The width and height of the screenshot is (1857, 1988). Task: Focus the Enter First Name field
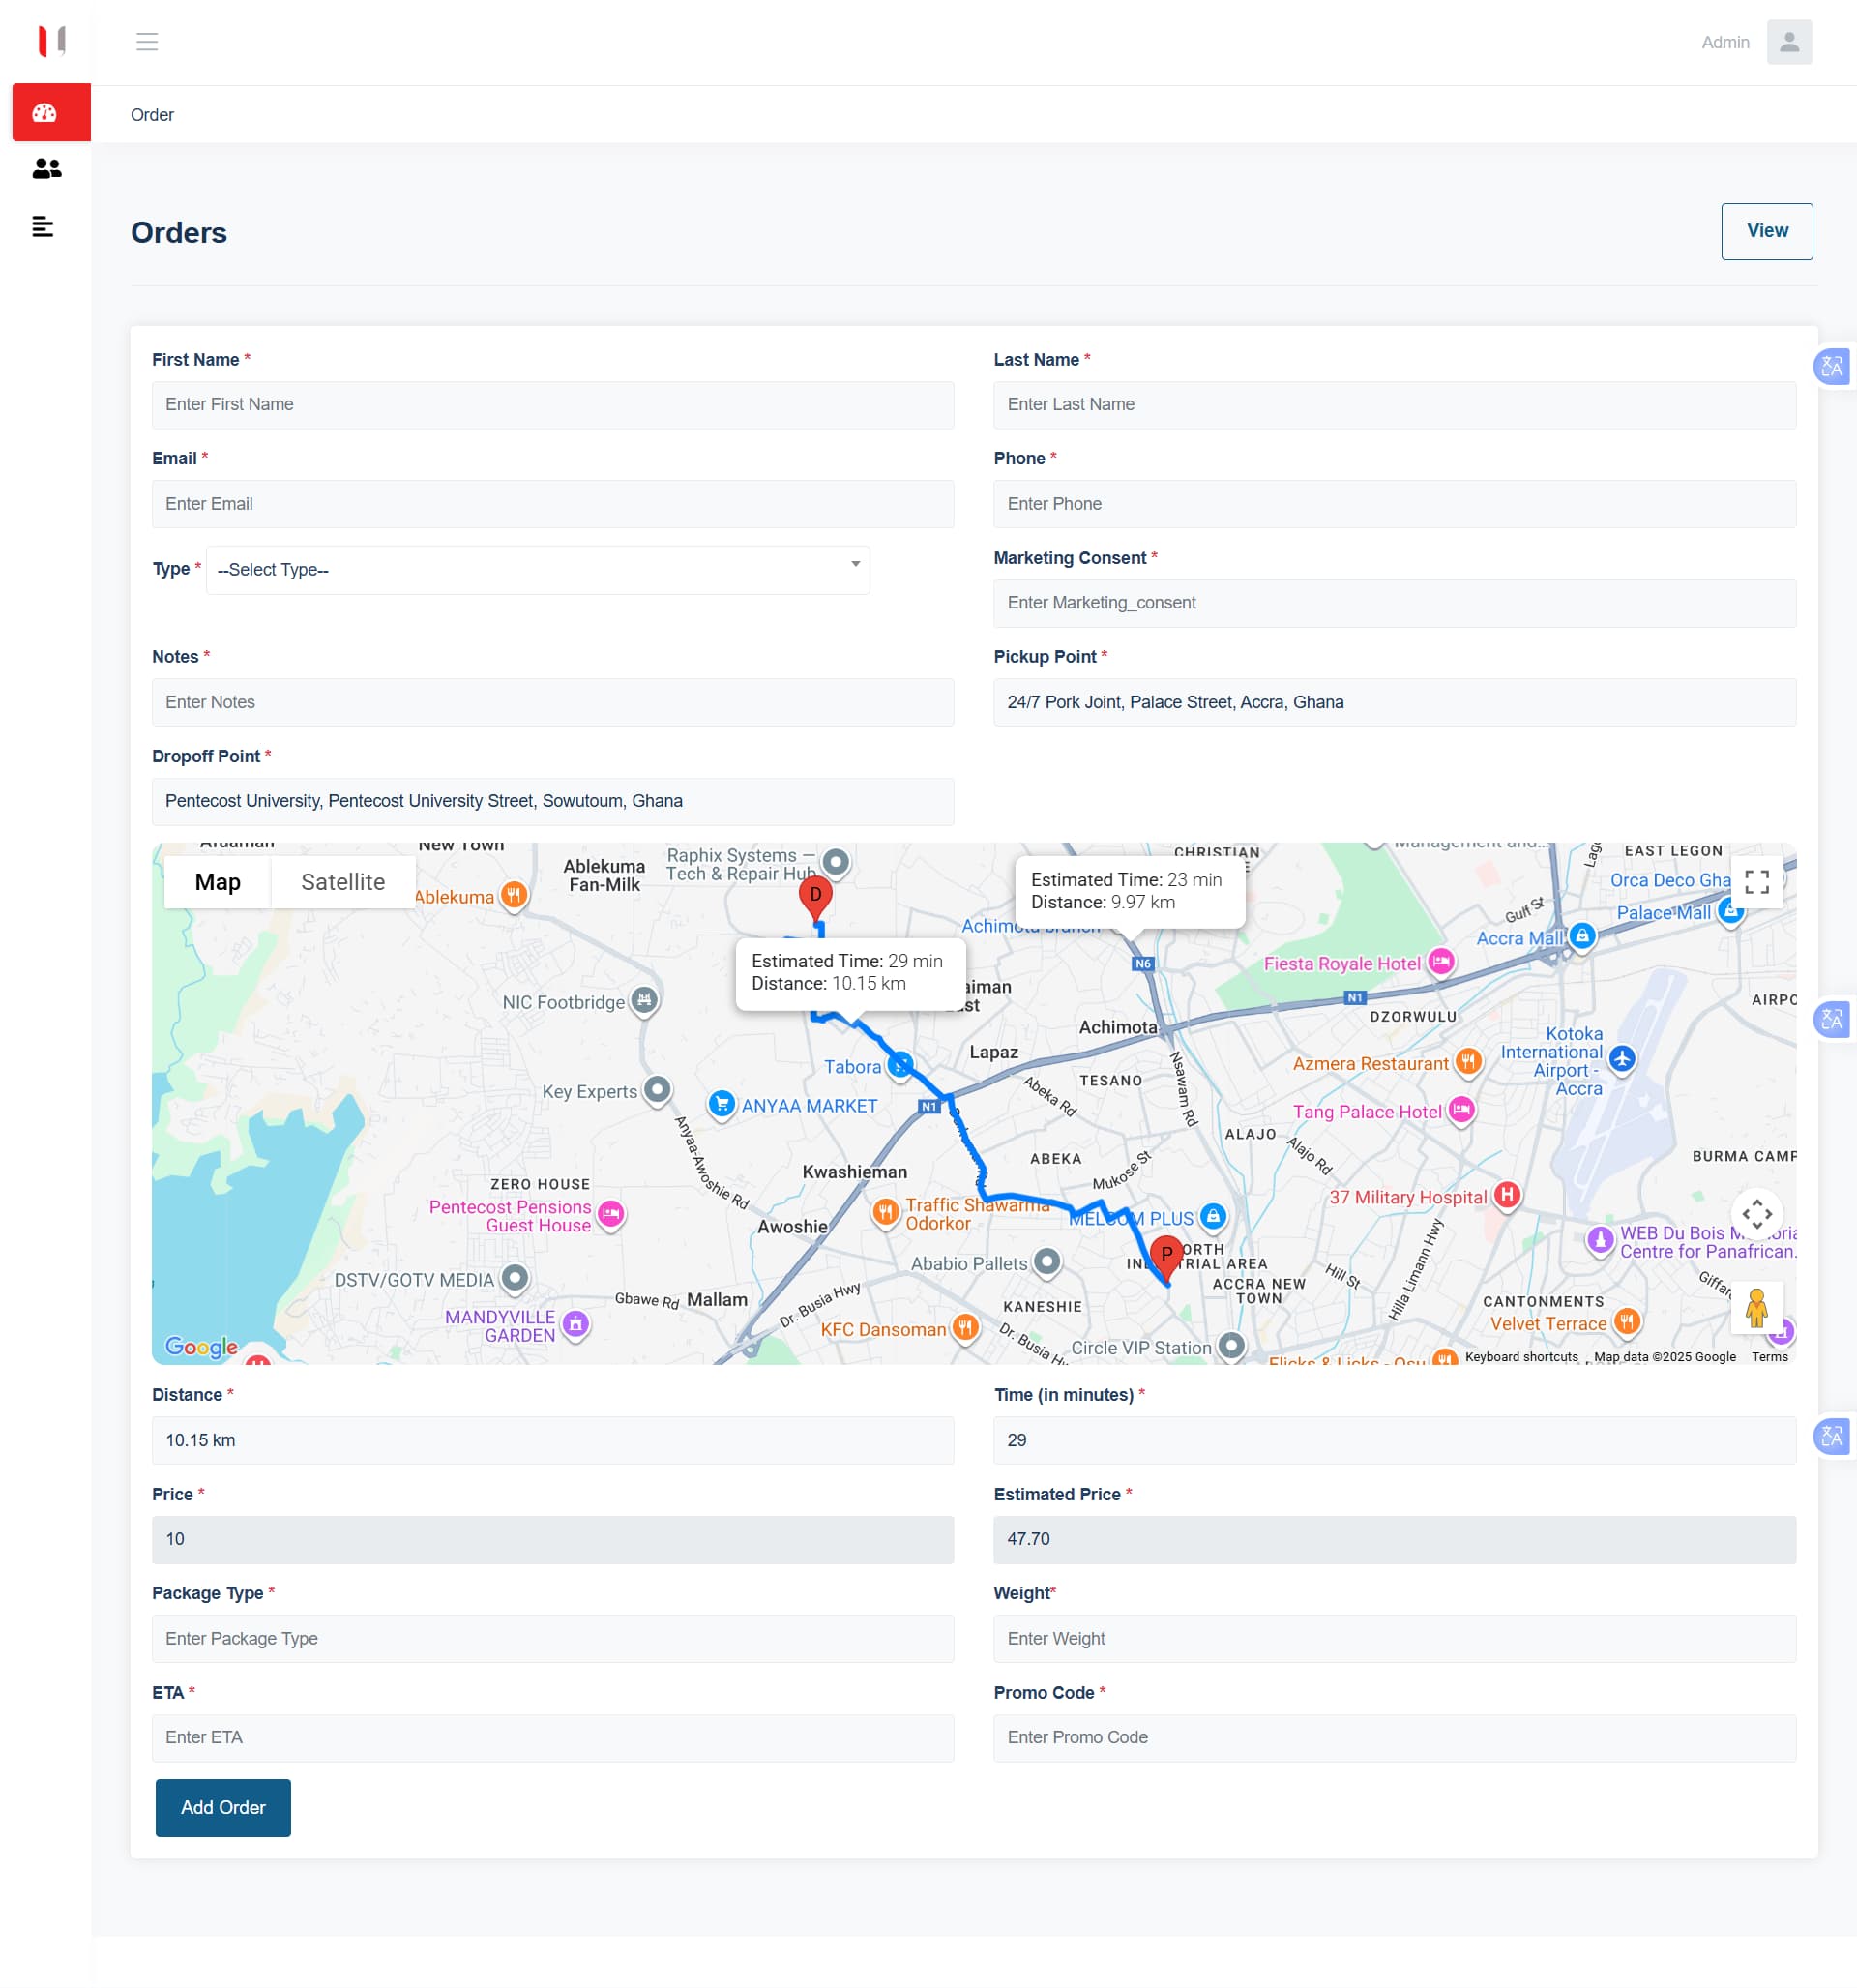click(552, 405)
